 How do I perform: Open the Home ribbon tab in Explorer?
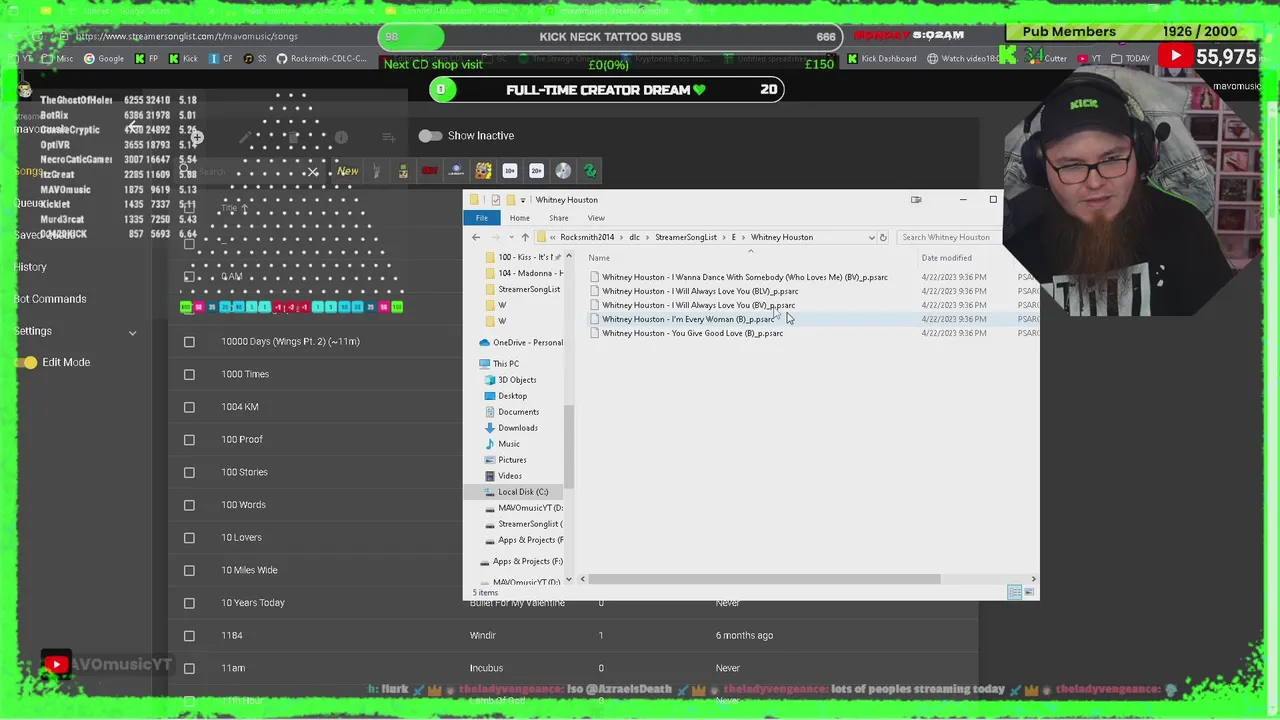519,218
